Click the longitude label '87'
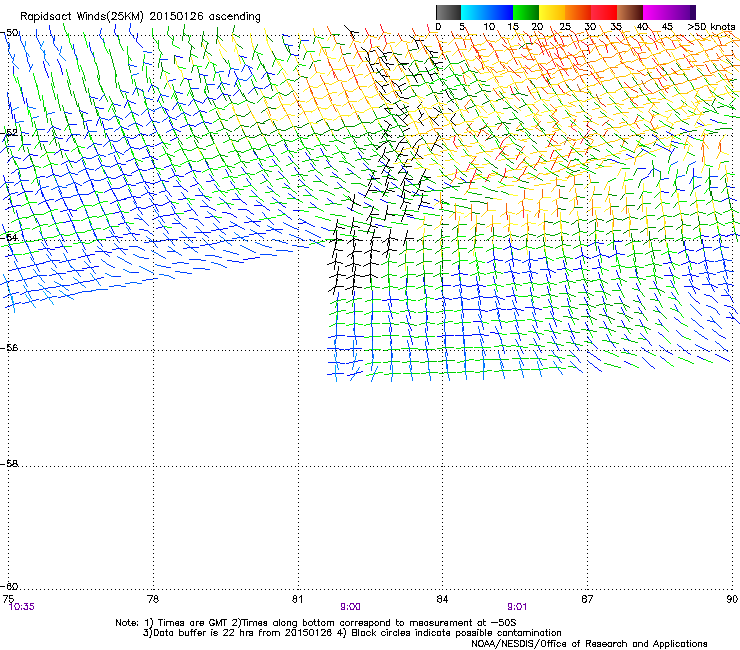This screenshot has height=650, width=740. (x=587, y=599)
